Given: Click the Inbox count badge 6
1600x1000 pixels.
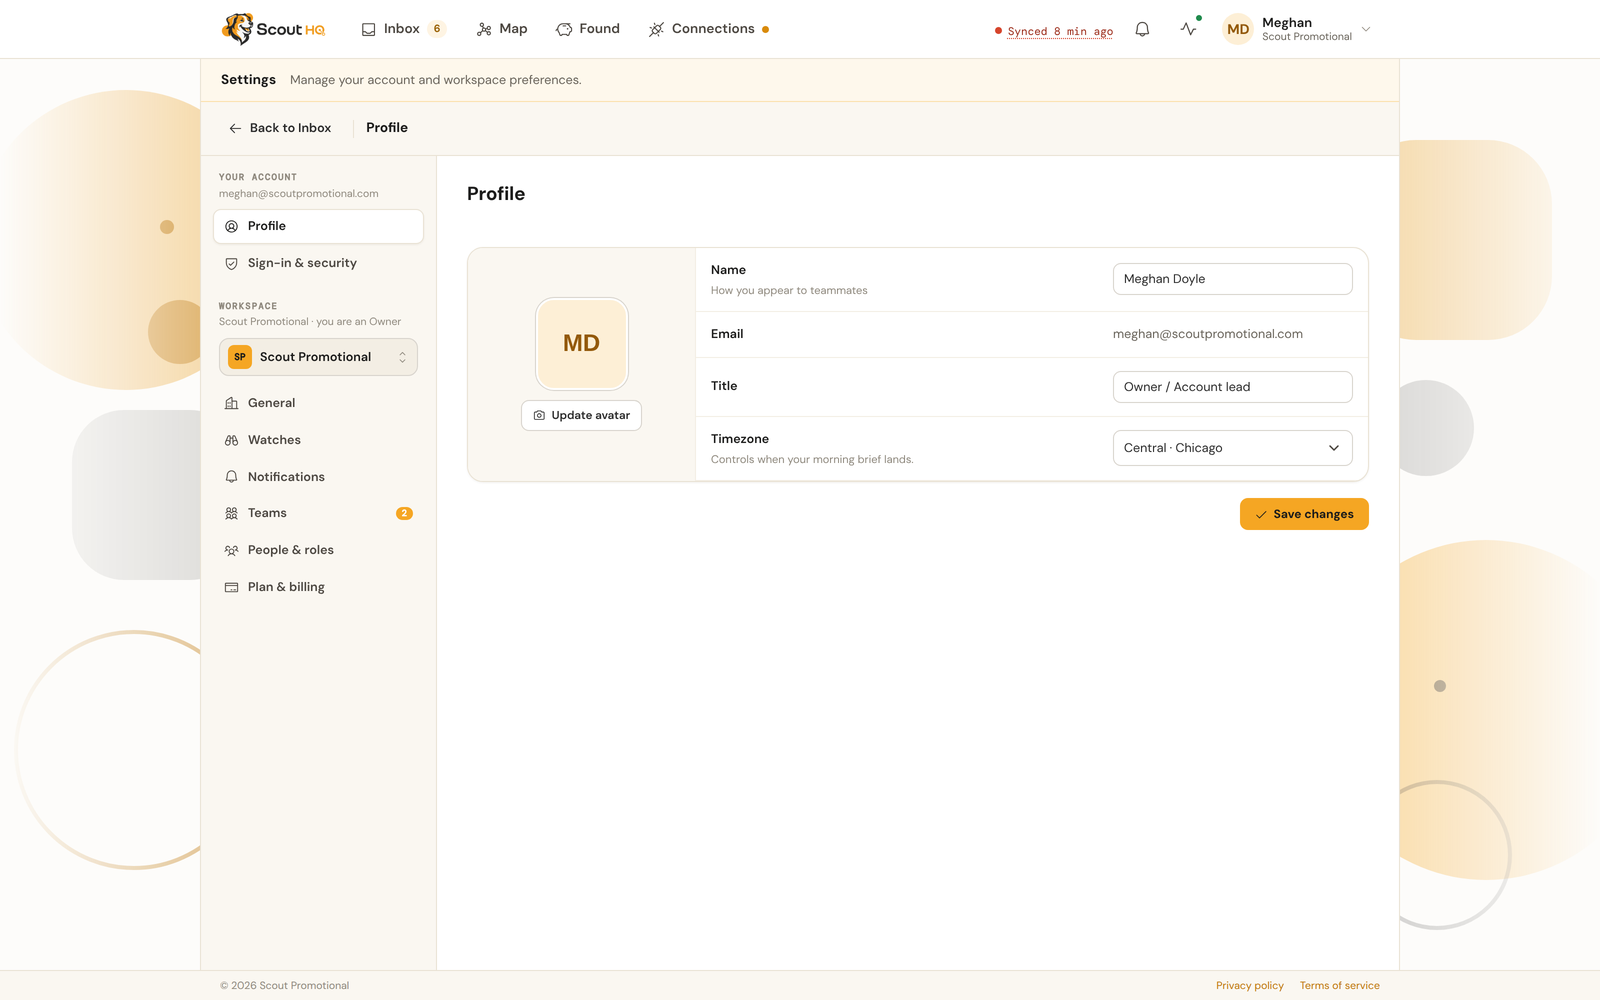Looking at the screenshot, I should click(437, 29).
